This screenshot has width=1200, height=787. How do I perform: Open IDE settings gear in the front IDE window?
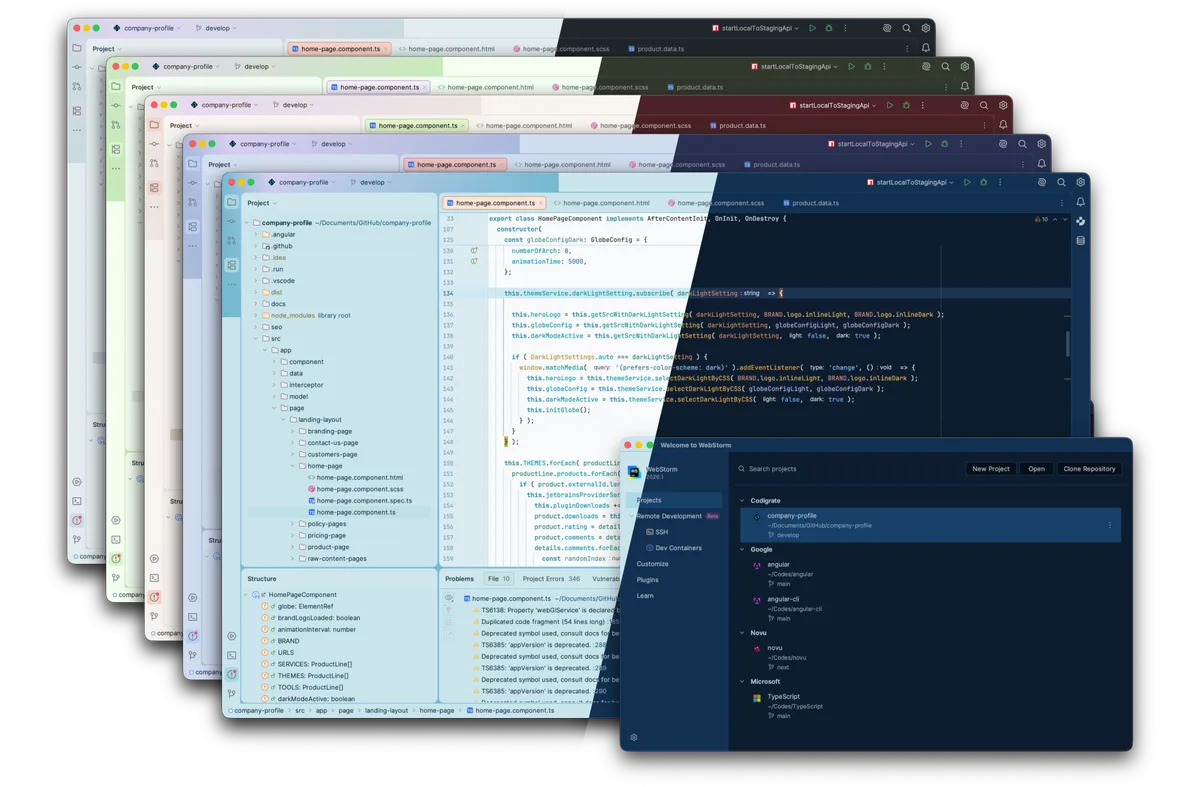coord(1080,183)
